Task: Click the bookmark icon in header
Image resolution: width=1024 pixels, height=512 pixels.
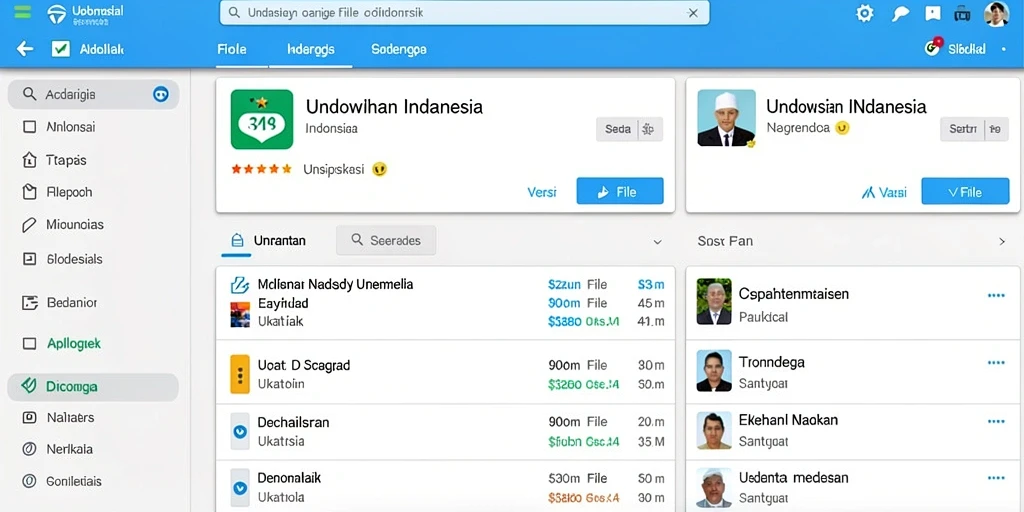Action: (x=933, y=13)
